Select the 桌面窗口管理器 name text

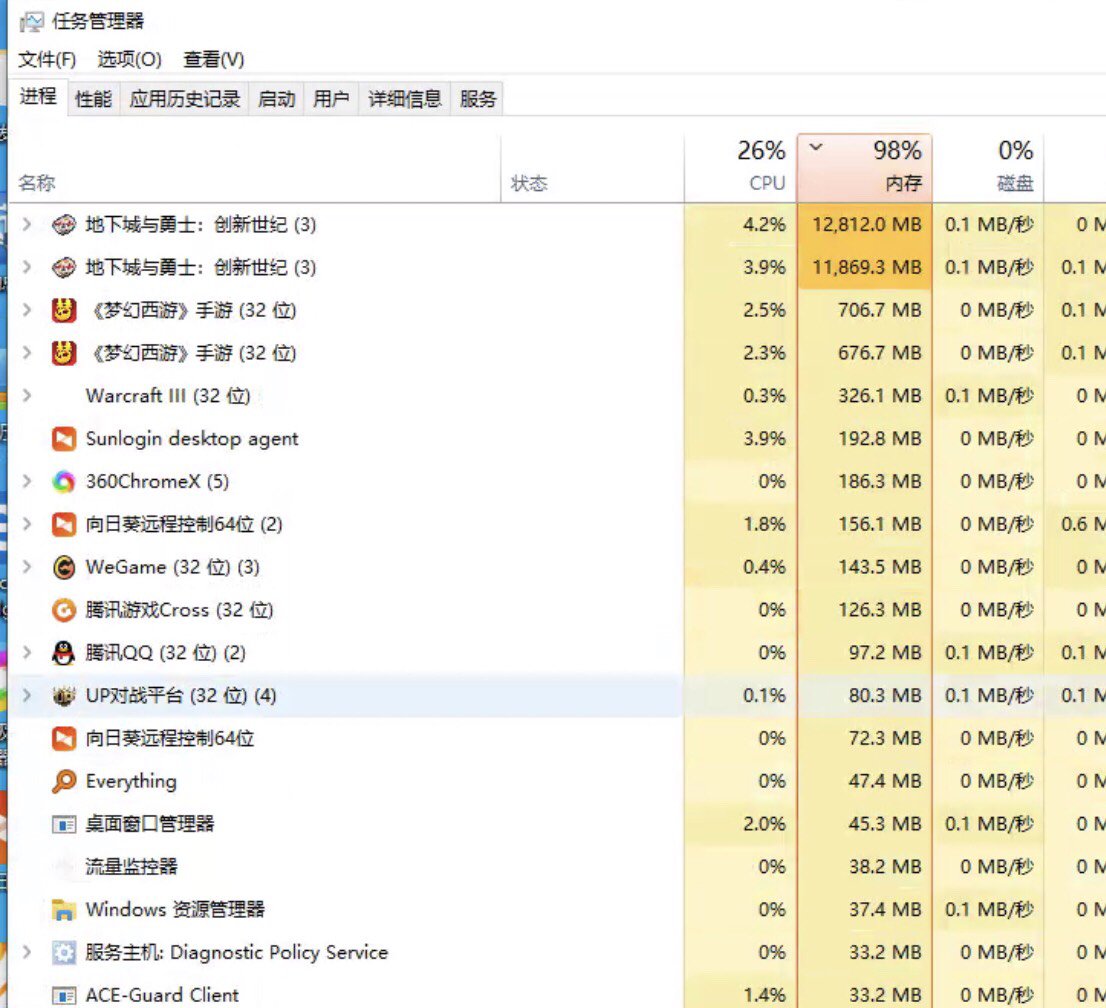(x=150, y=824)
